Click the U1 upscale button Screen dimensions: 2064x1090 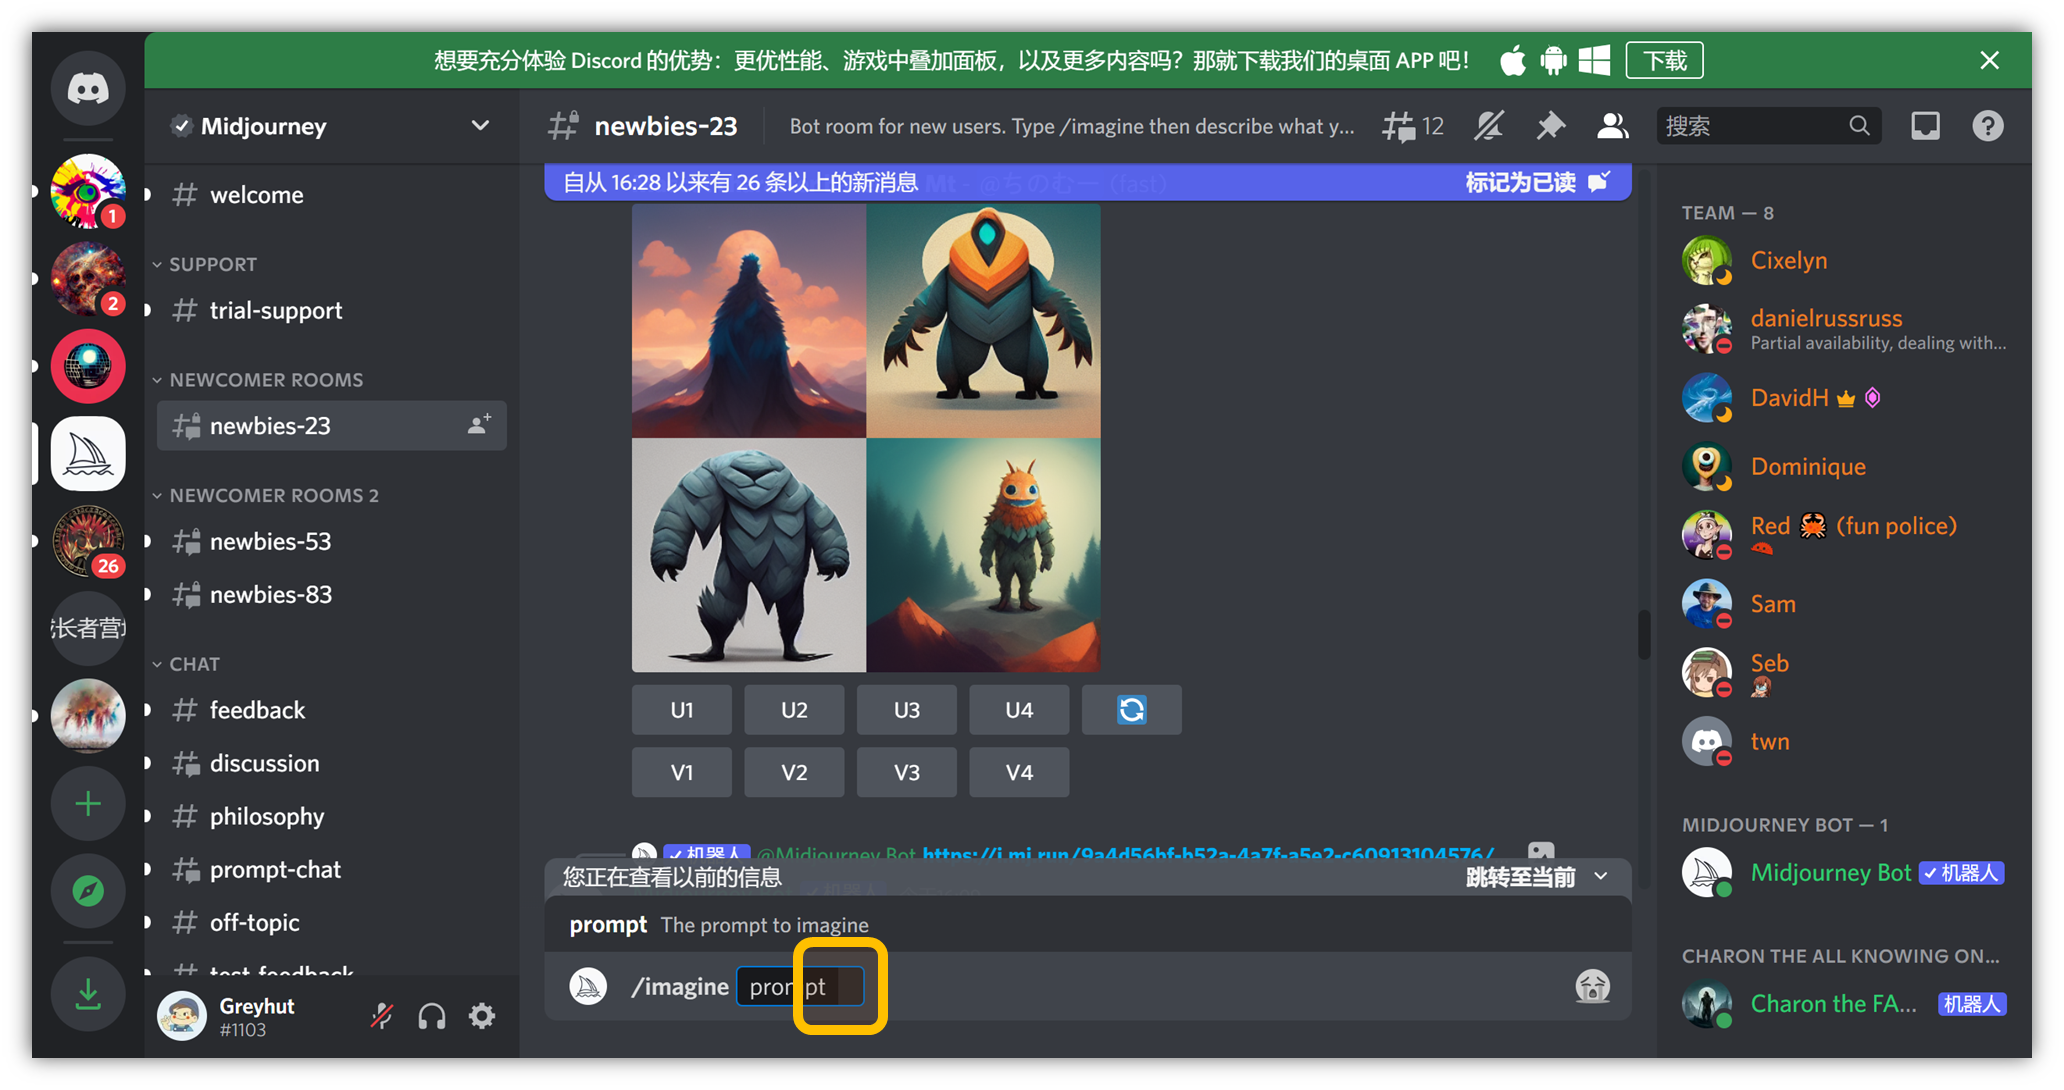click(681, 710)
